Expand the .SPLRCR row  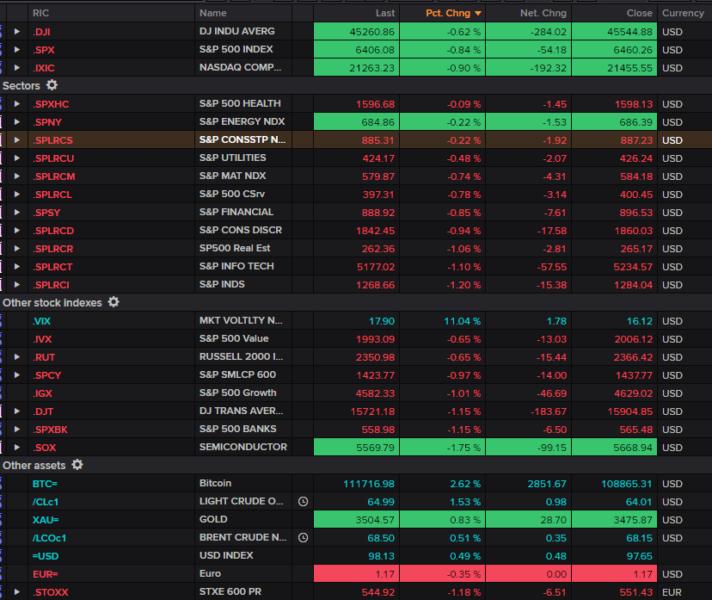coord(17,248)
